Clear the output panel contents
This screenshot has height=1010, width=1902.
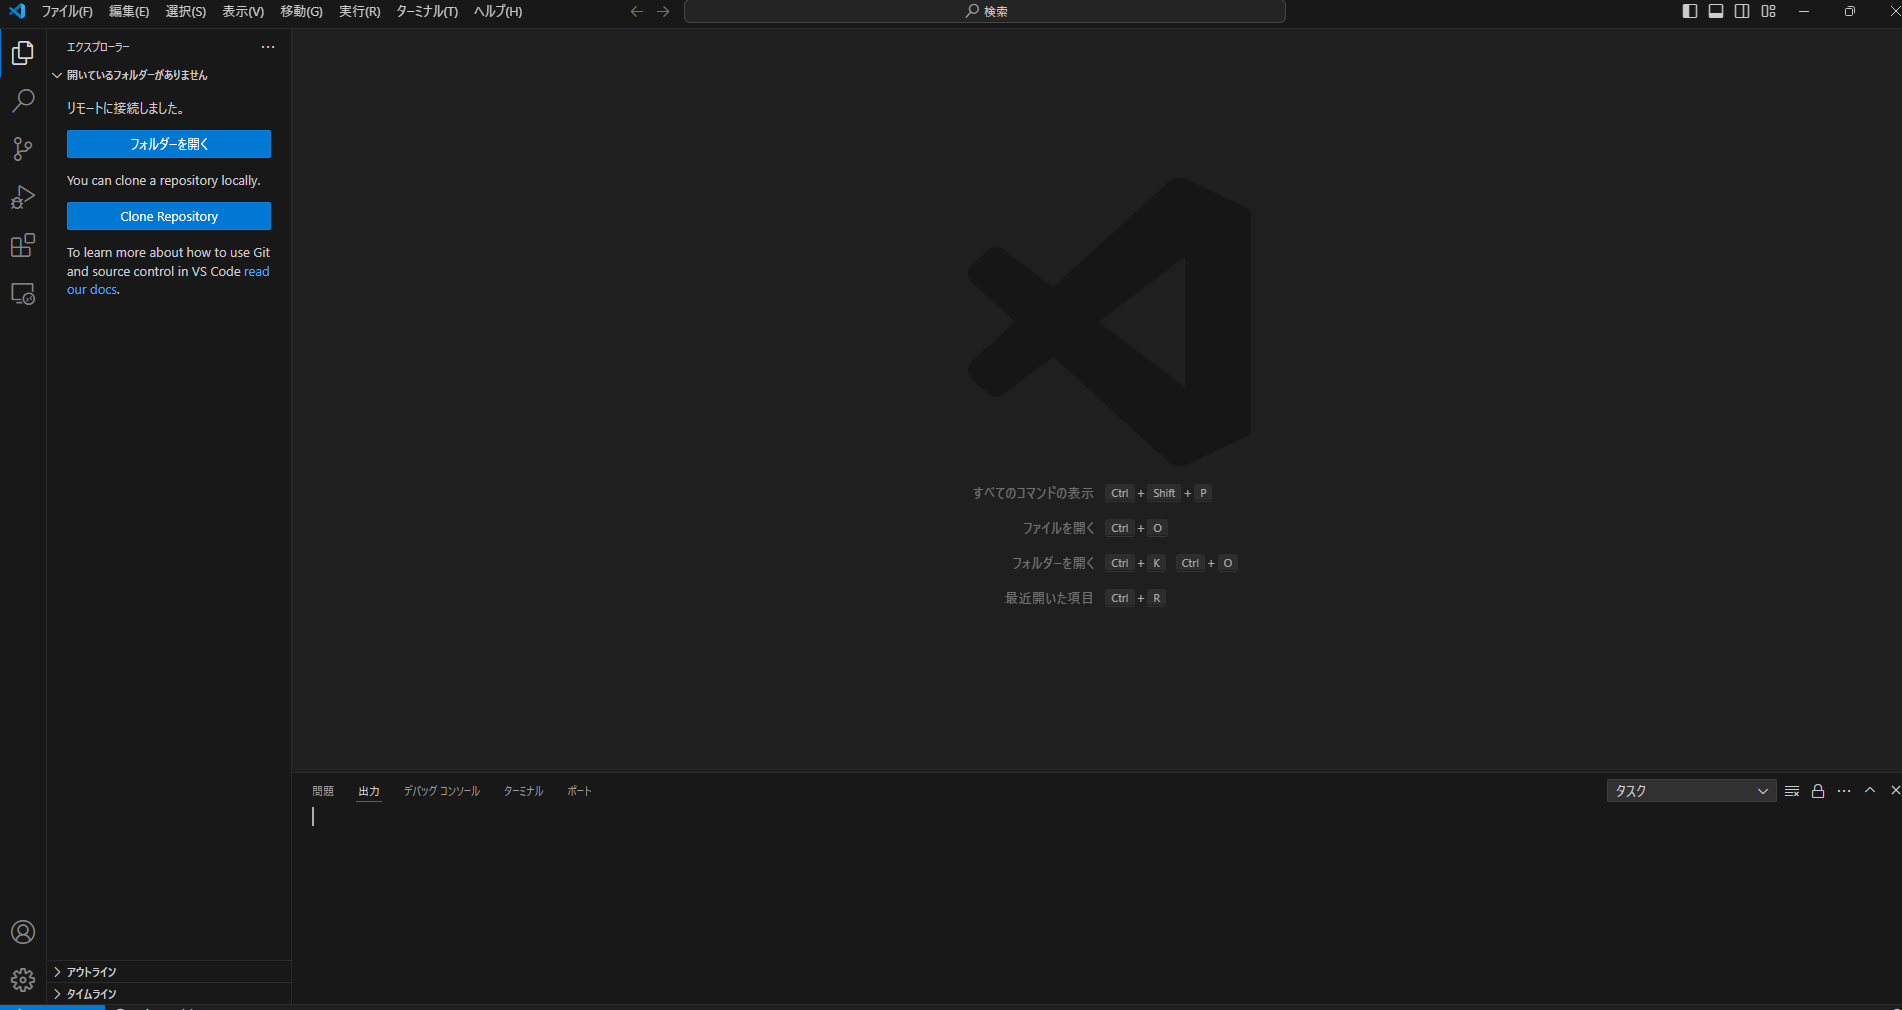click(1792, 791)
